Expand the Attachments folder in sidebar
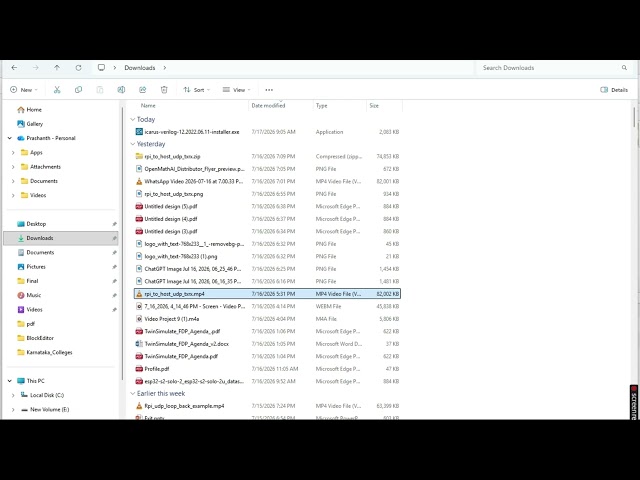Viewport: 640px width, 480px height. click(13, 167)
